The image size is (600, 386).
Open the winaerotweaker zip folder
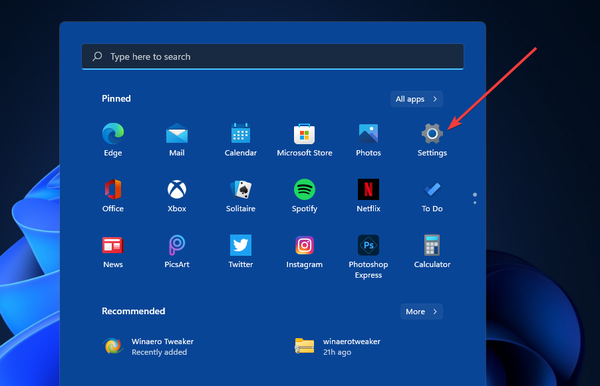(338, 346)
